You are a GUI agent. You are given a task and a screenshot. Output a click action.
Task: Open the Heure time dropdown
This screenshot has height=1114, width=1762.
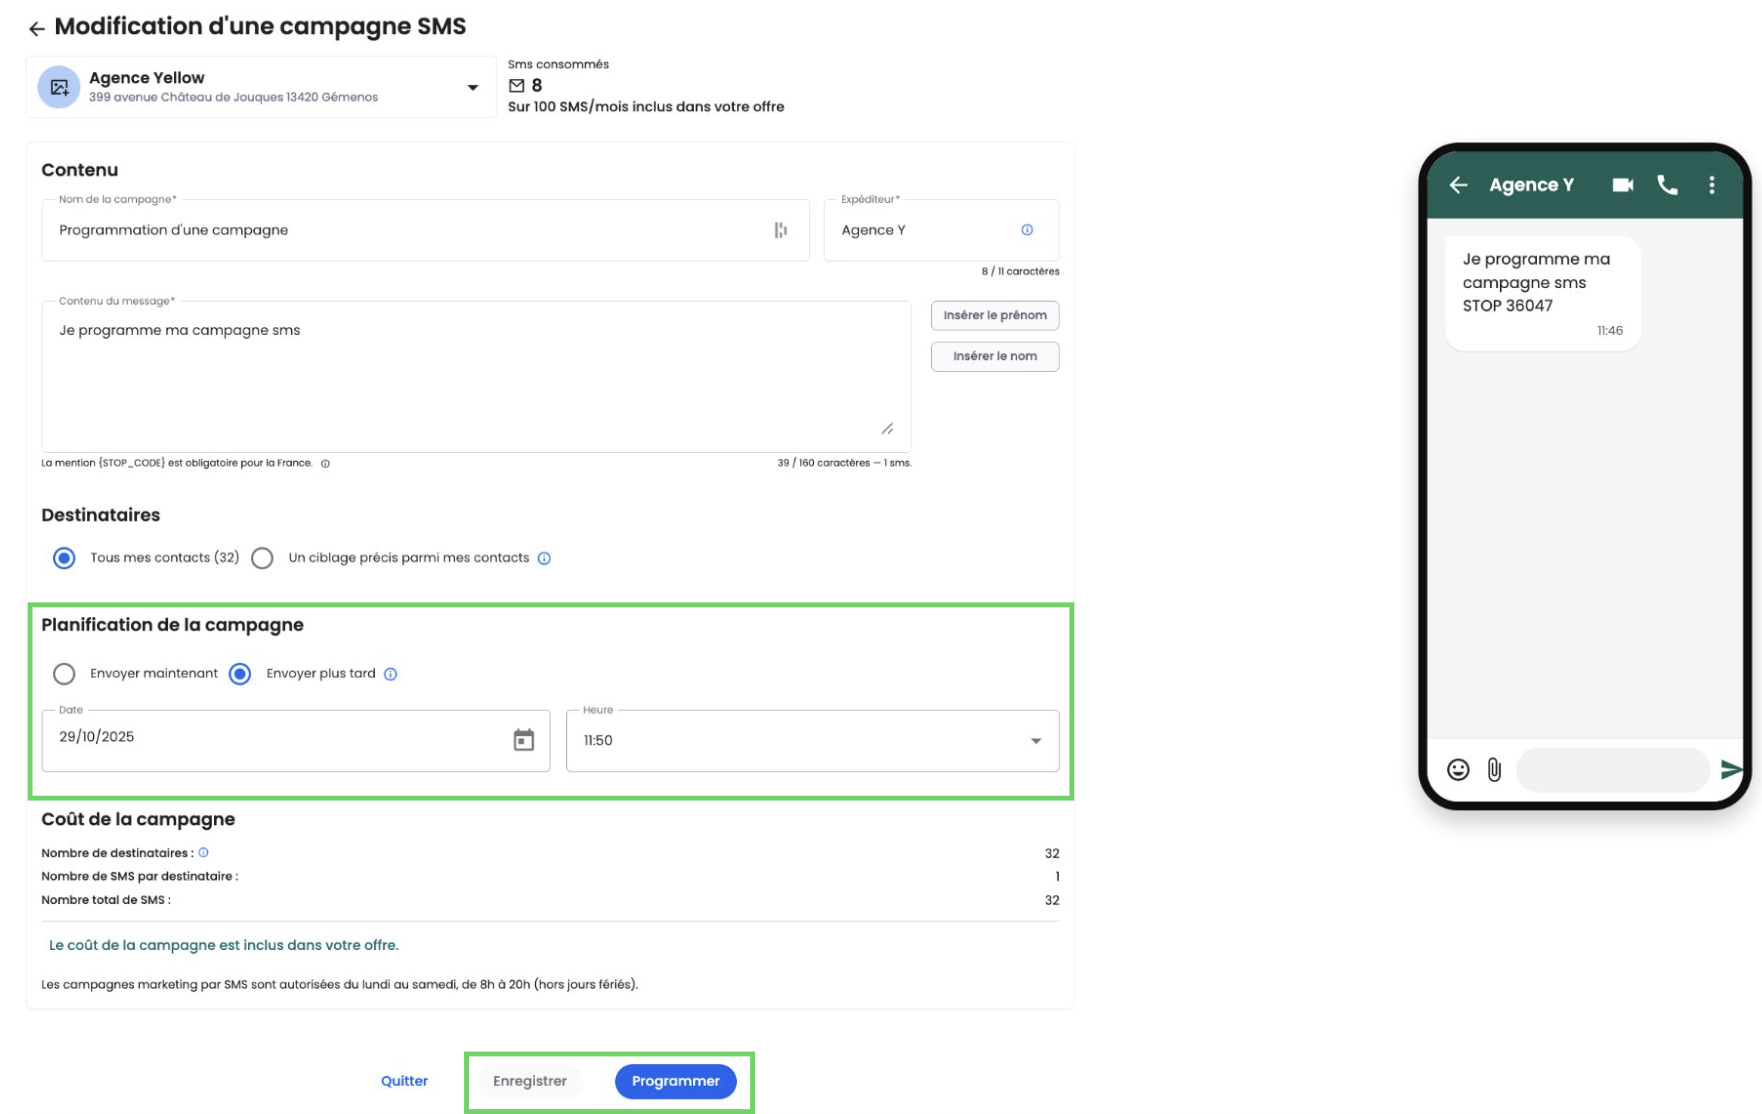pyautogui.click(x=1035, y=741)
